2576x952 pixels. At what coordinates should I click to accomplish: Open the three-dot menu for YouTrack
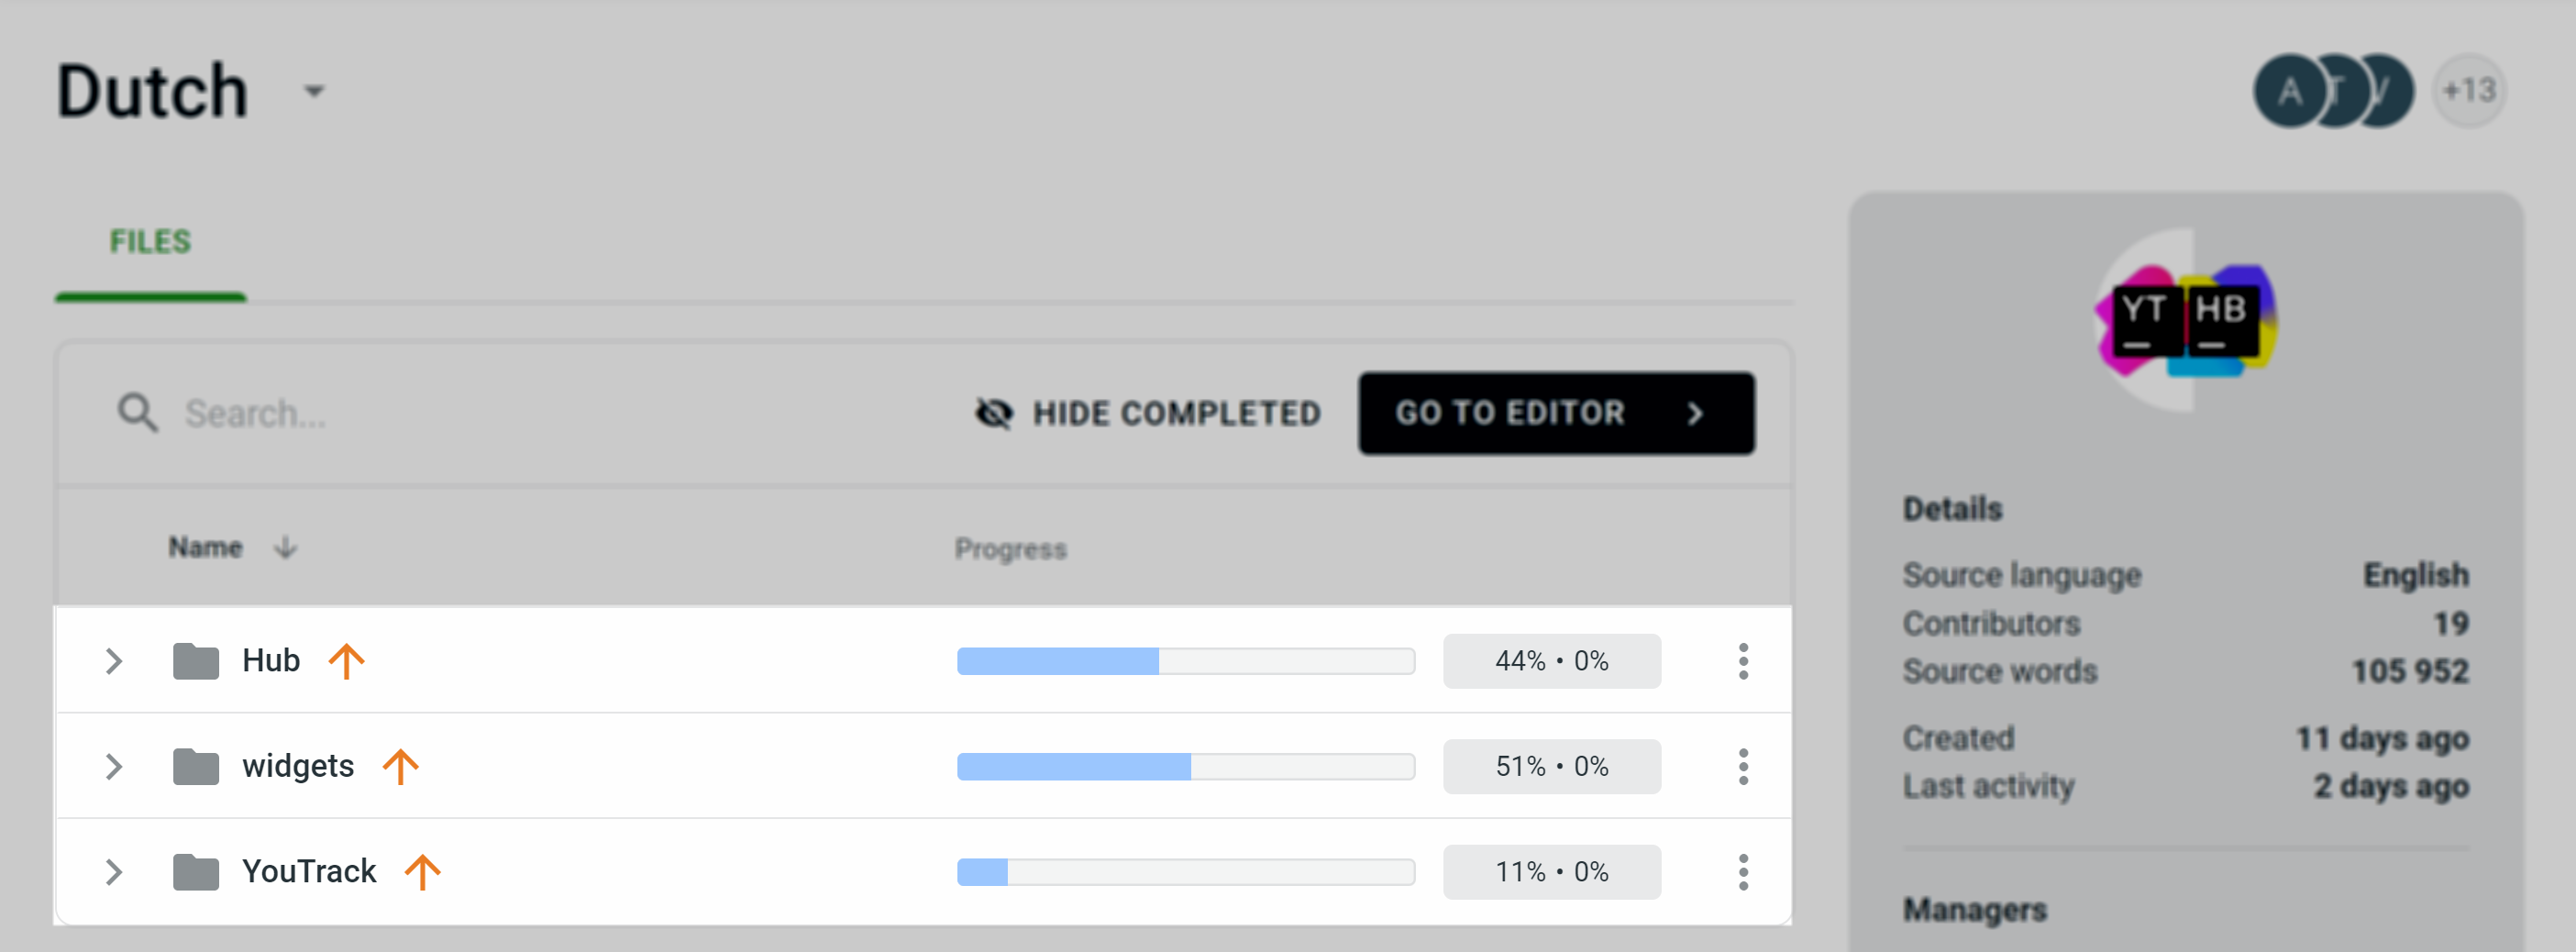click(1743, 871)
